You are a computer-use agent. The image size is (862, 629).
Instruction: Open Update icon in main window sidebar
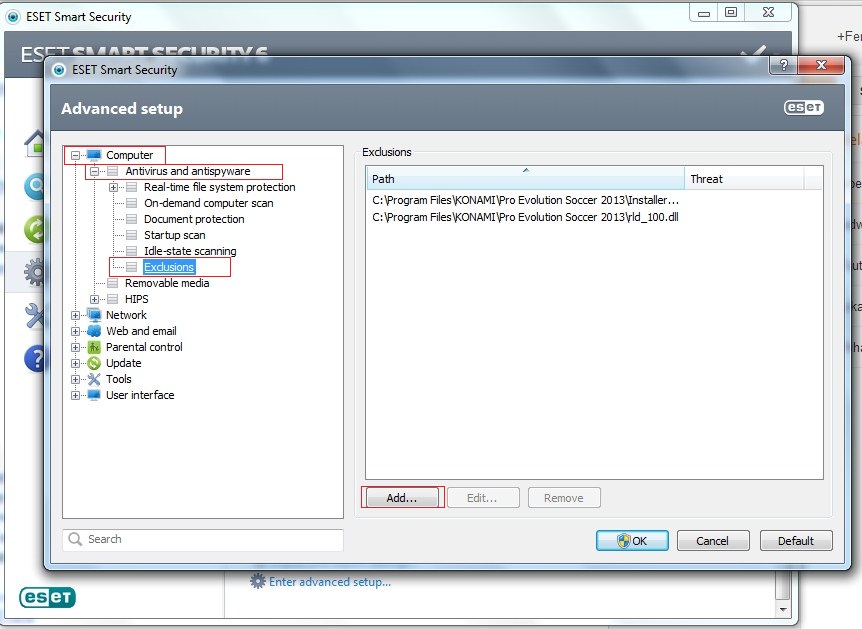pos(34,229)
